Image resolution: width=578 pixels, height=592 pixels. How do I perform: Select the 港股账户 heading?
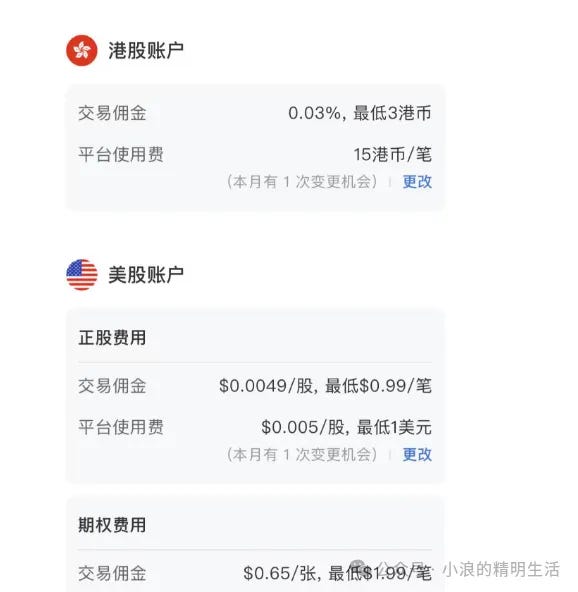[x=146, y=51]
